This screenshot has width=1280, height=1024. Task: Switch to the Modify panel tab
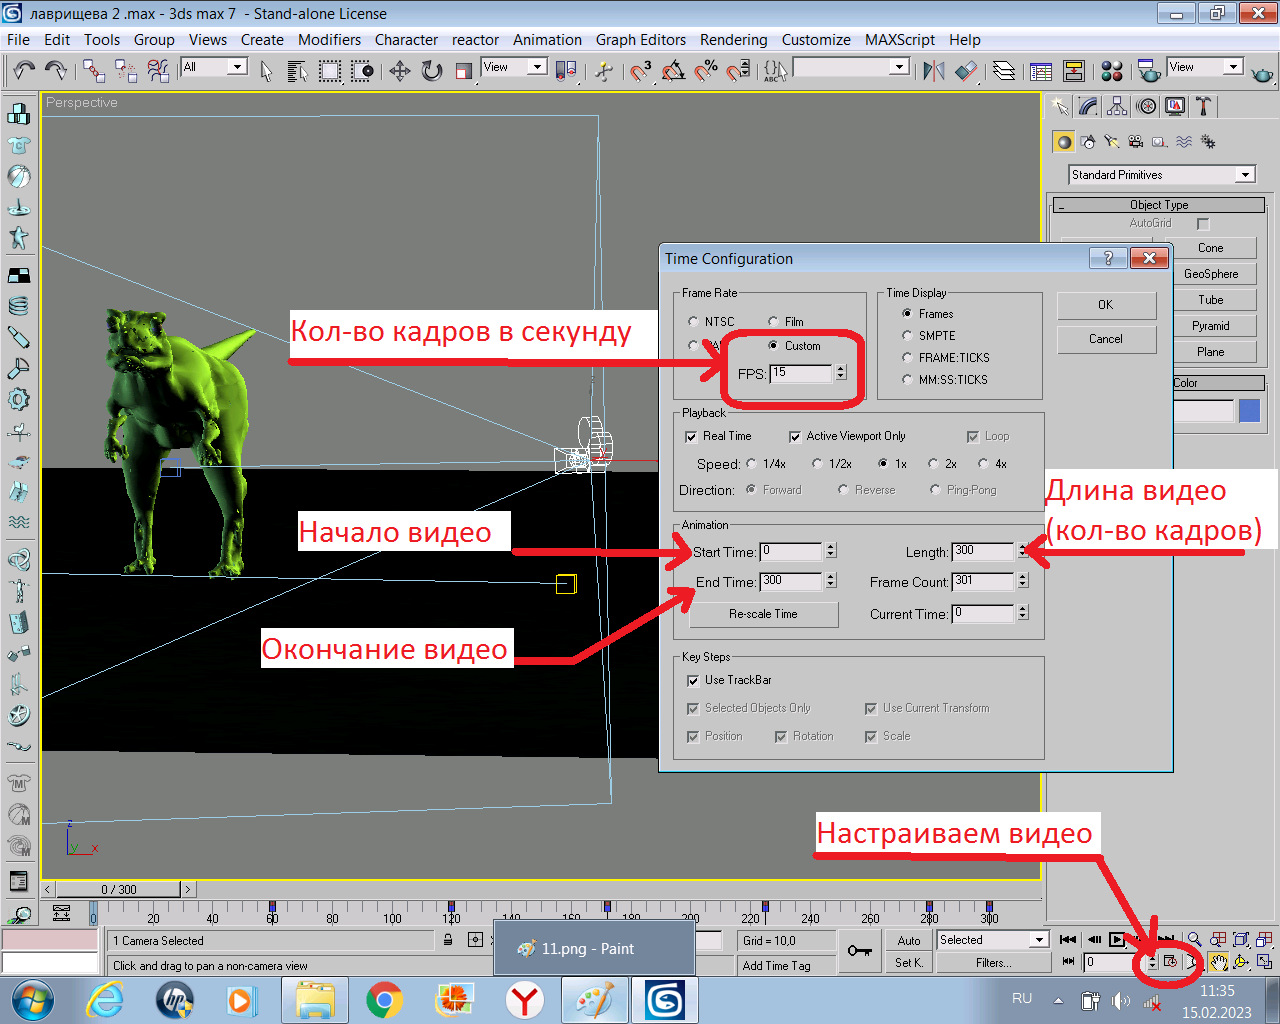click(1089, 106)
